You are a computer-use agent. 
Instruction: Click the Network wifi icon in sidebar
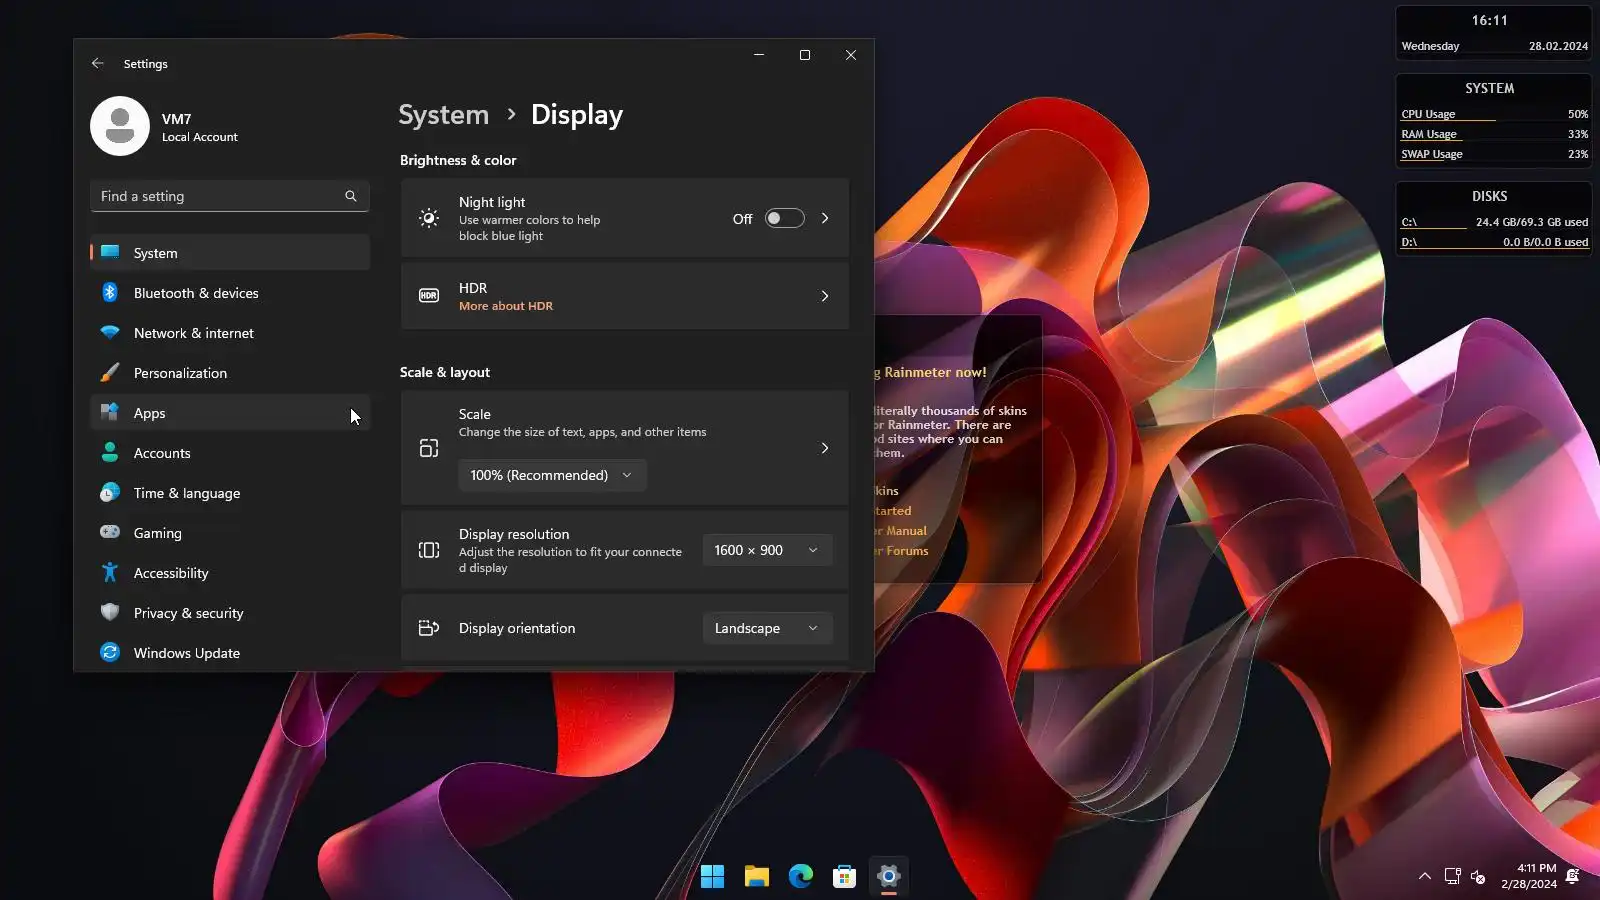click(x=110, y=332)
